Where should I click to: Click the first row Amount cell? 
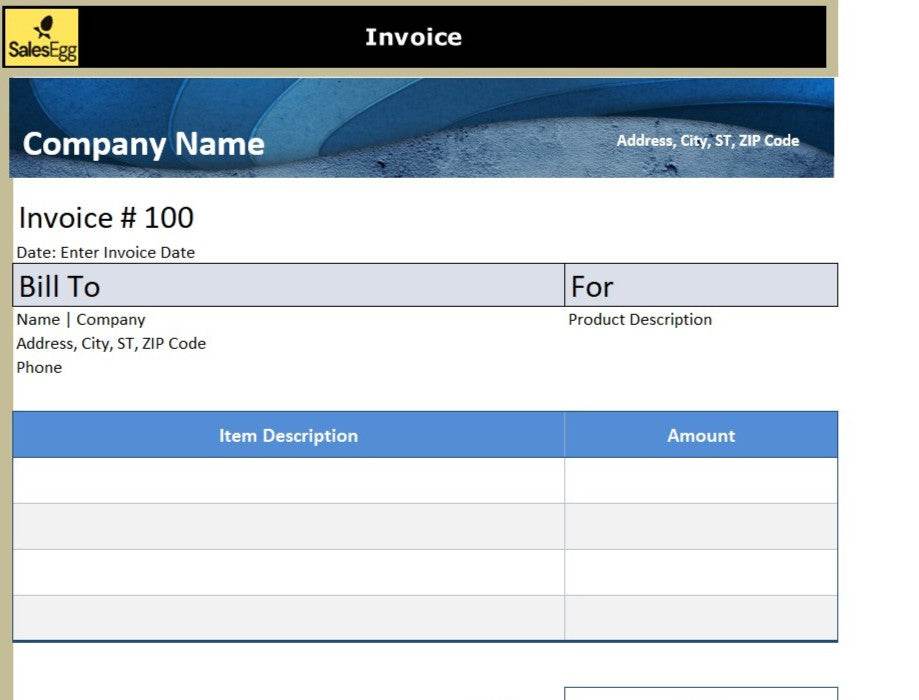coord(700,481)
